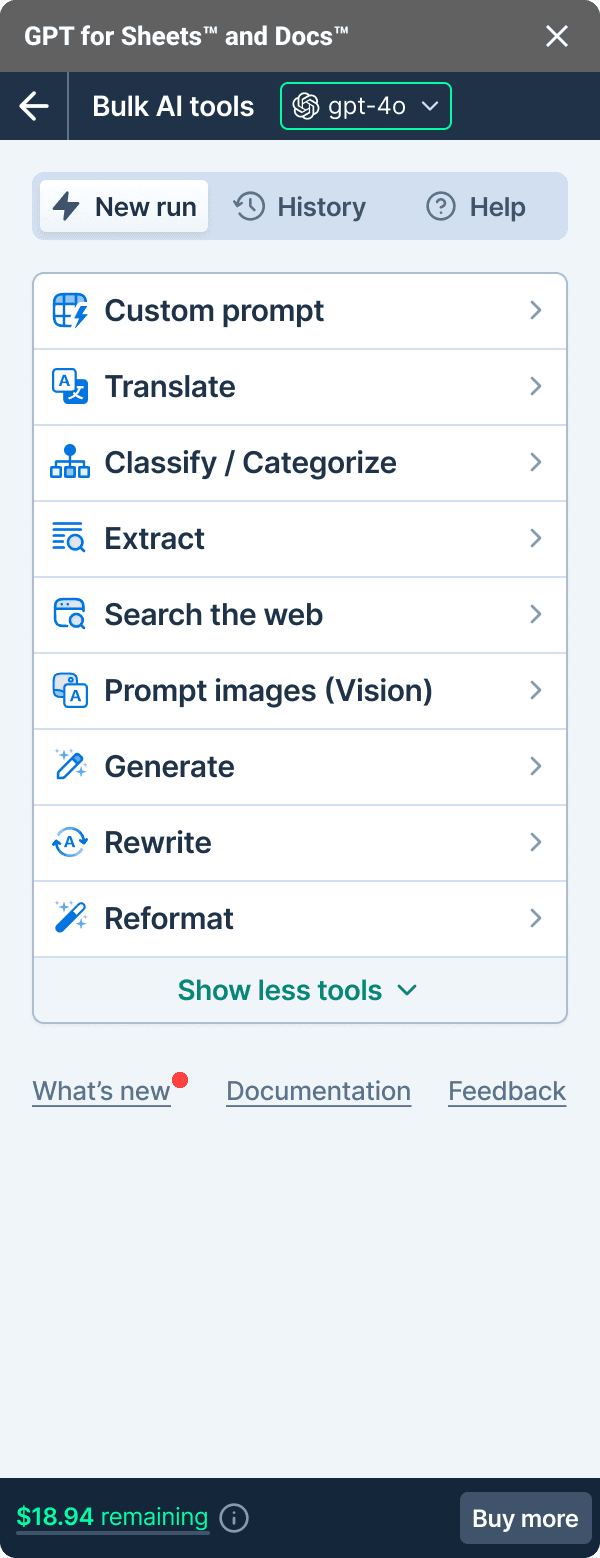Open the Help tab

(x=476, y=207)
